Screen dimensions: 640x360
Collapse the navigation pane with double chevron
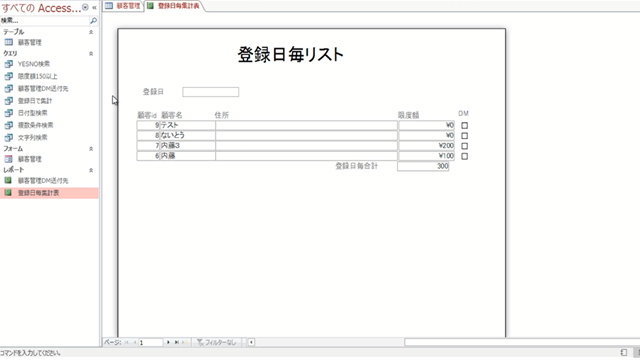[x=94, y=7]
